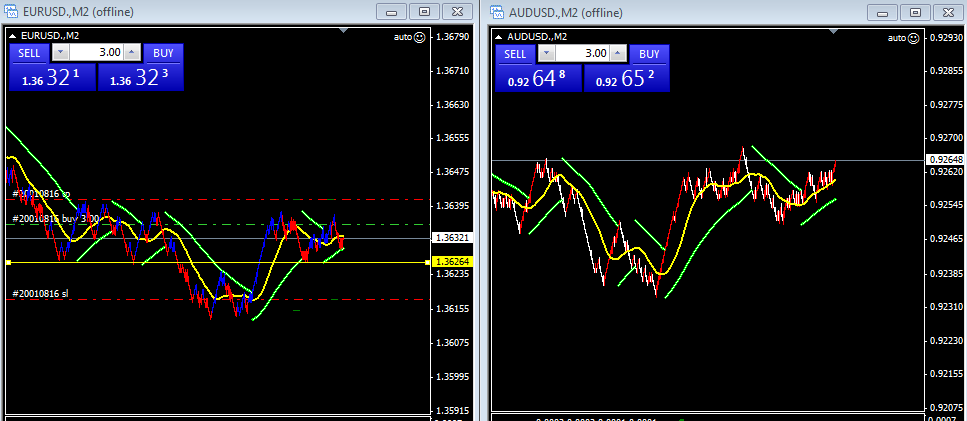
Task: Click EURUSD buy price 1.36 32 tile
Action: (141, 77)
